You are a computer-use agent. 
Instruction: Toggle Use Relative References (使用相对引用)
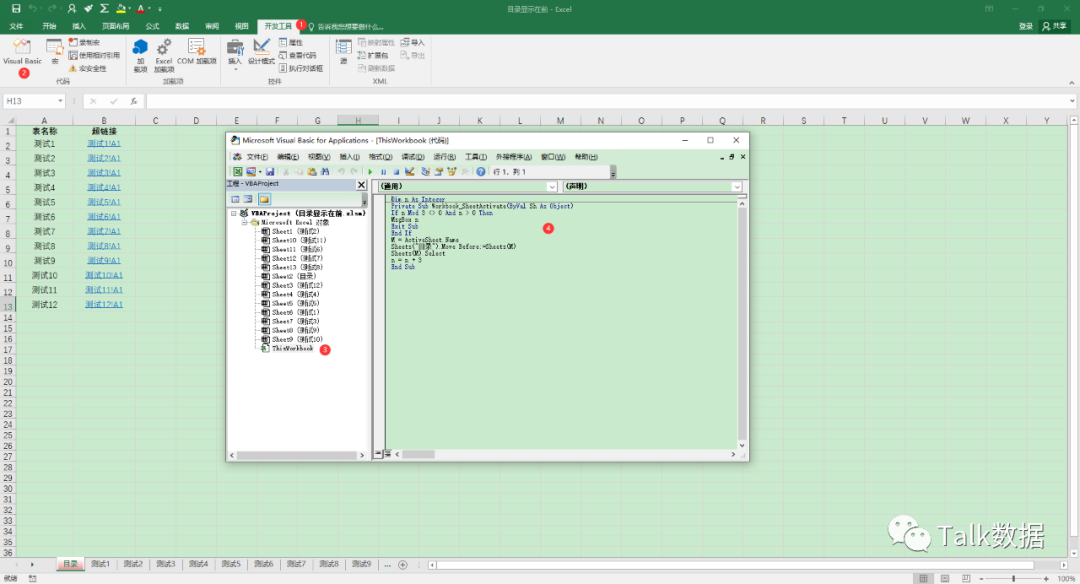(94, 55)
